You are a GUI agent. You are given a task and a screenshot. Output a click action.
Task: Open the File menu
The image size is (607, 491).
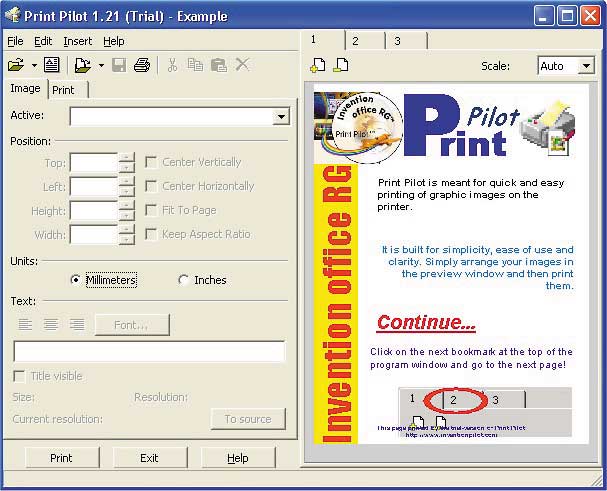[x=15, y=41]
